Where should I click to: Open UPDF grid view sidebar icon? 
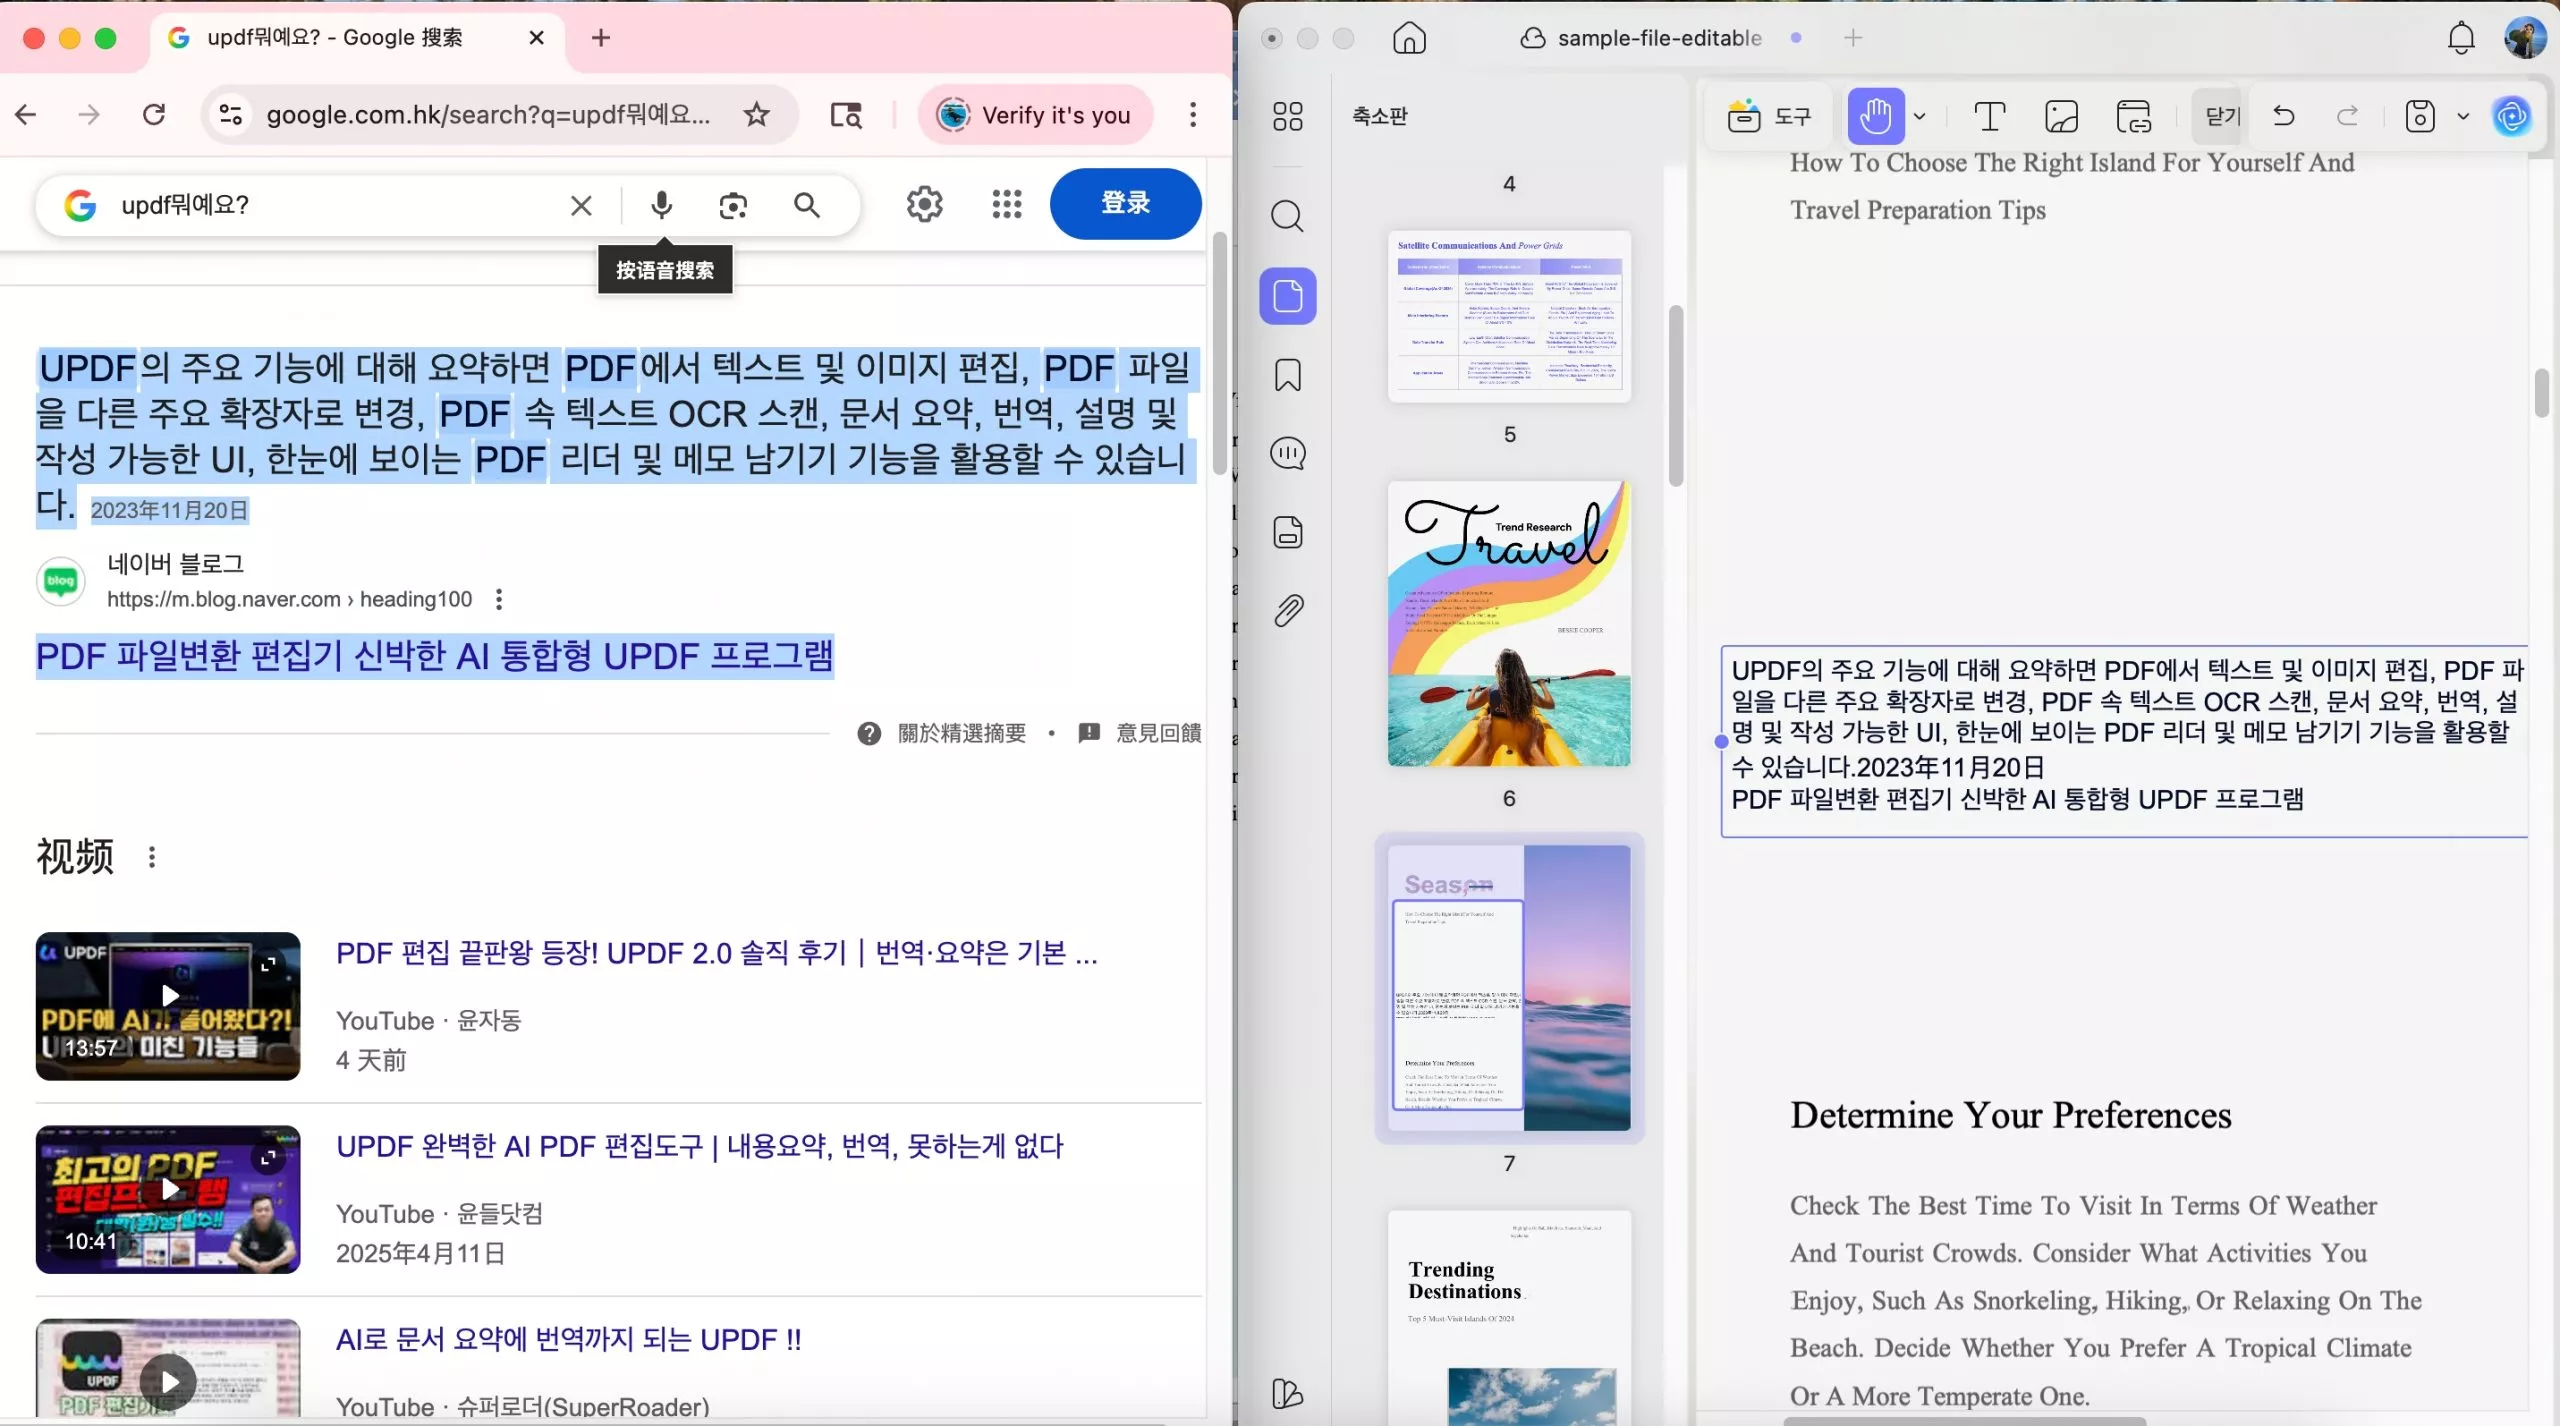[x=1288, y=117]
